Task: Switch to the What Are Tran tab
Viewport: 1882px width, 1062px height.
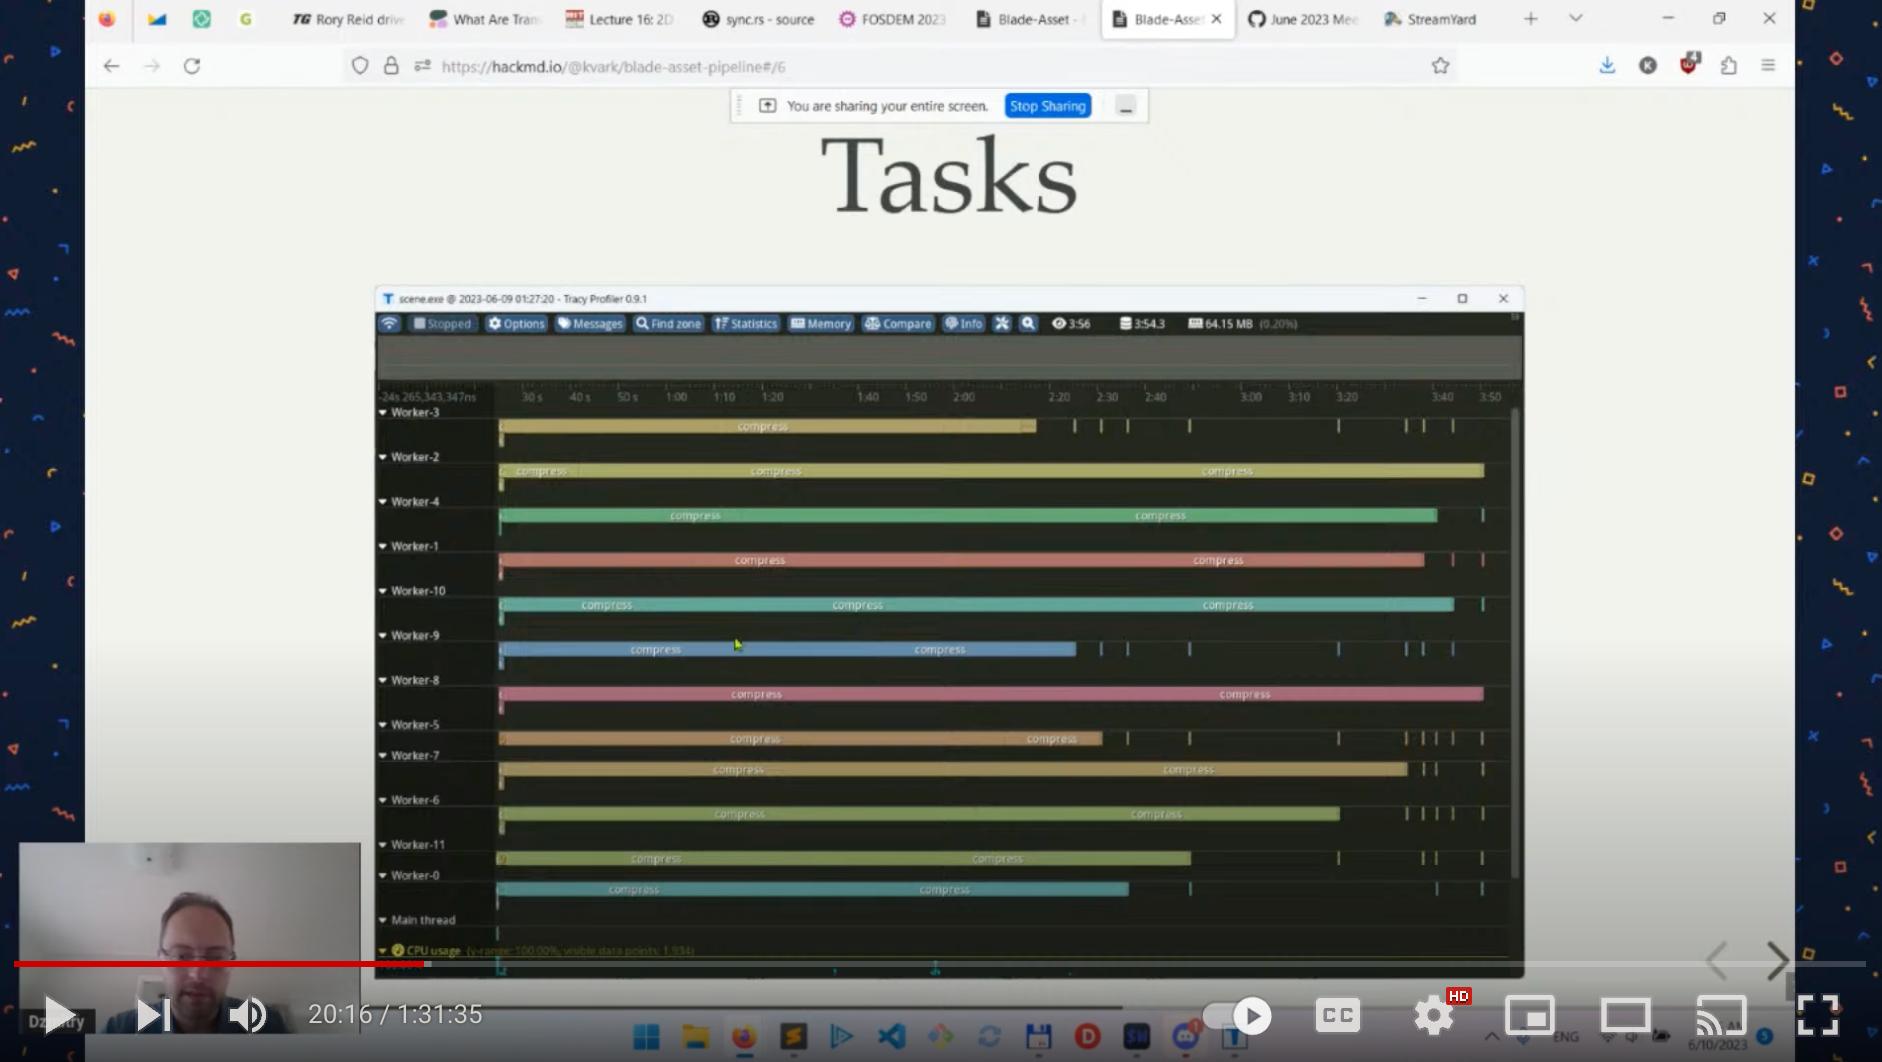Action: click(x=485, y=19)
